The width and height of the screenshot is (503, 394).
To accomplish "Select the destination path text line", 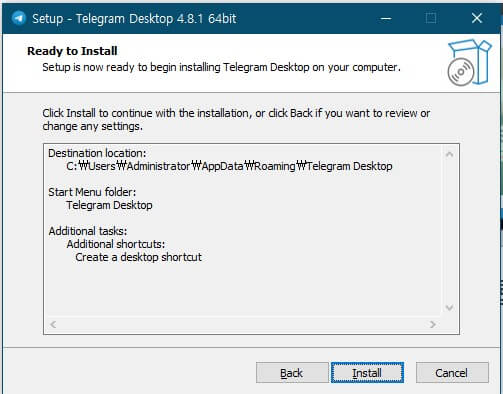I will tap(229, 166).
